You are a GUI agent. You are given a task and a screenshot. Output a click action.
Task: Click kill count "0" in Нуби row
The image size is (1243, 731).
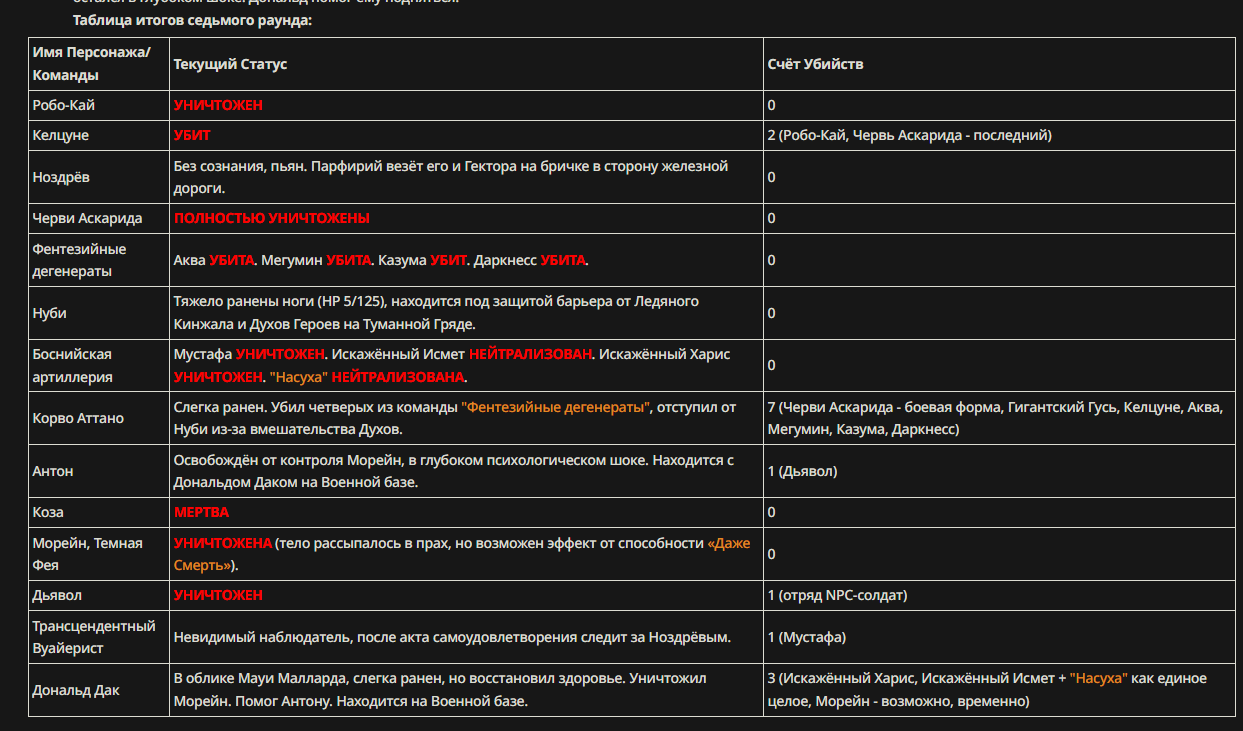(x=772, y=313)
